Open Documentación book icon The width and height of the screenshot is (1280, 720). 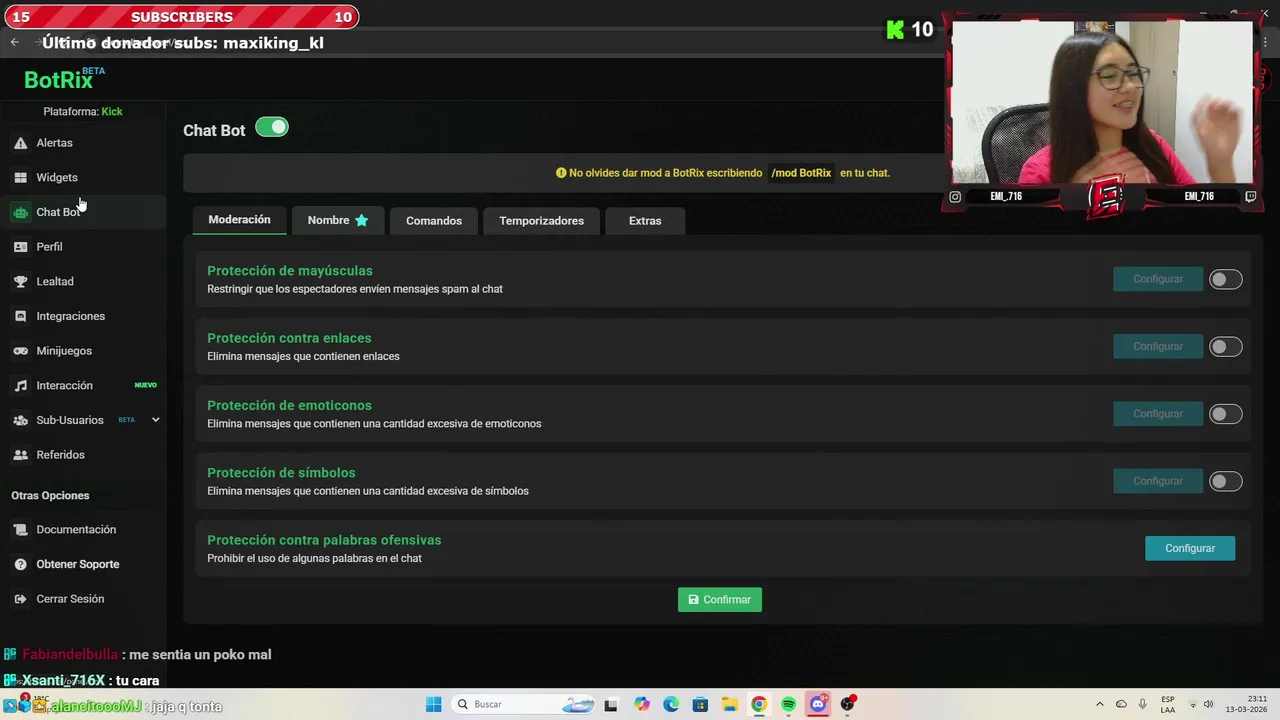click(x=20, y=530)
